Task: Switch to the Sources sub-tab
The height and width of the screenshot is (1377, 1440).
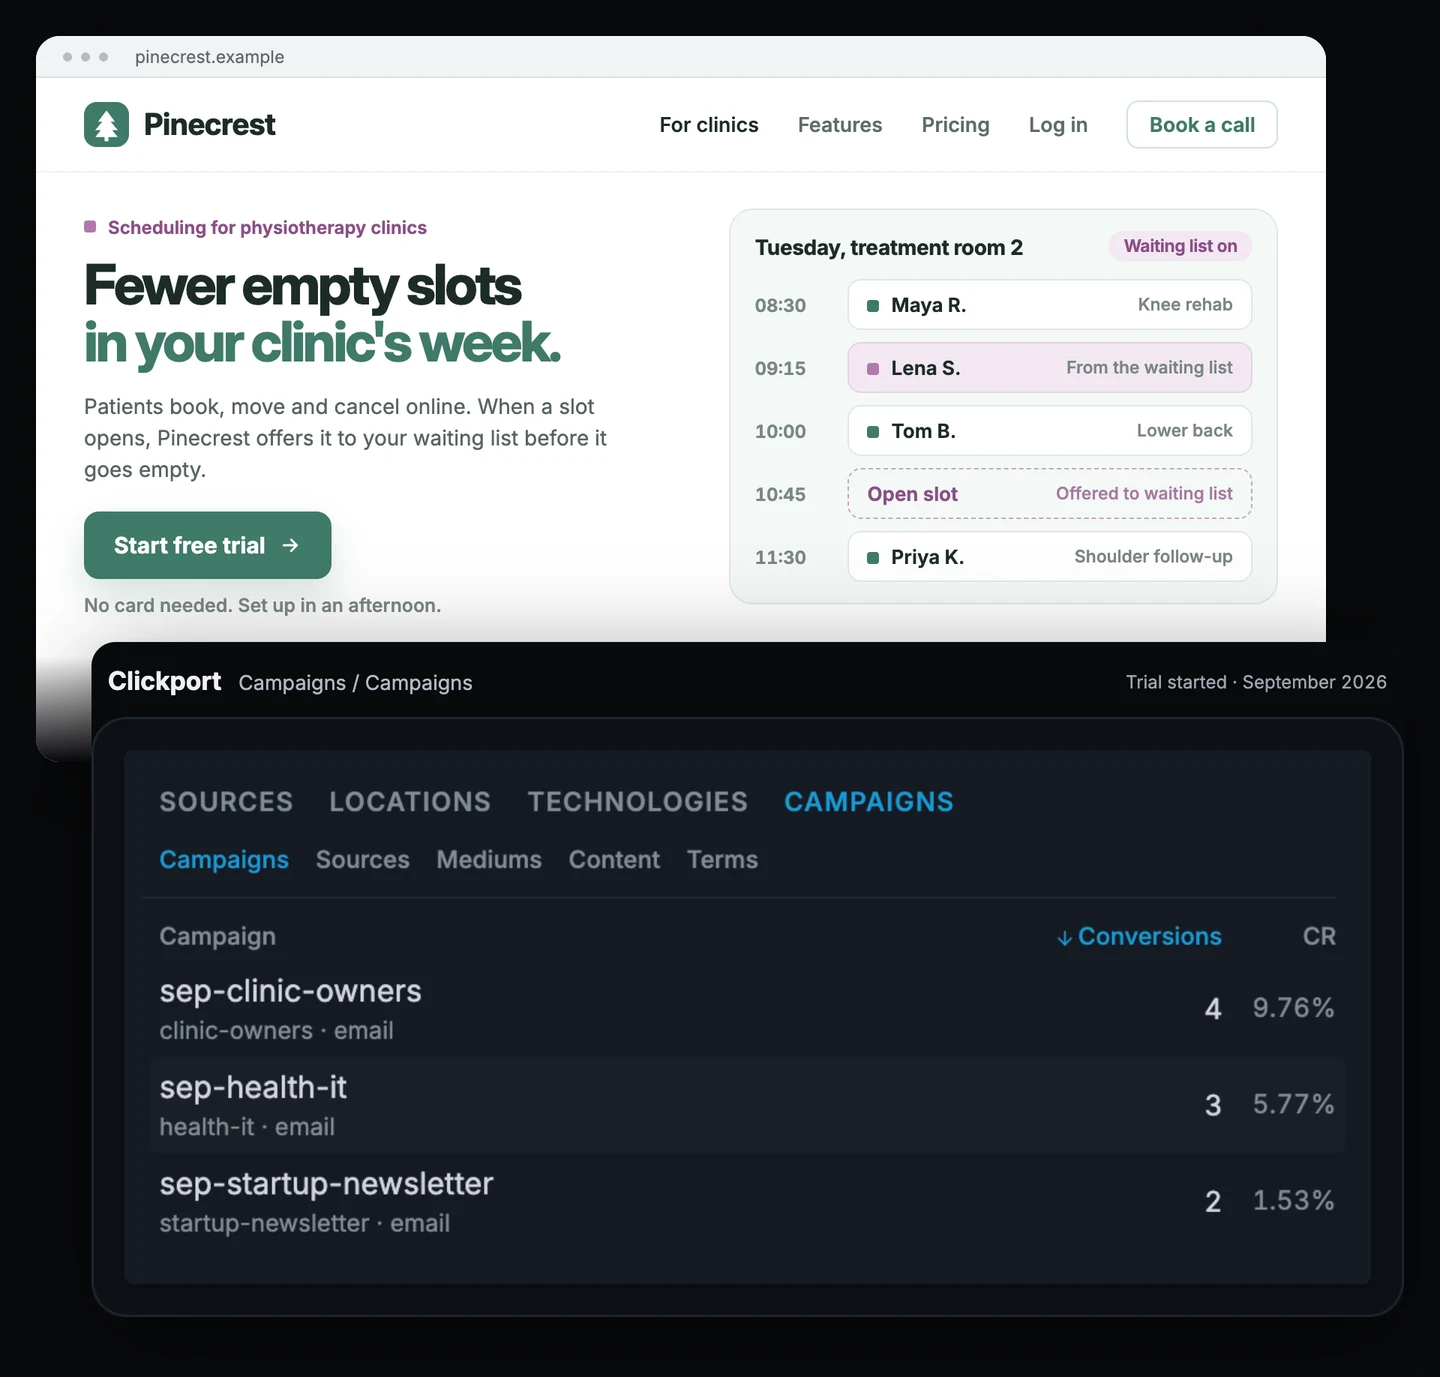Action: coord(363,860)
